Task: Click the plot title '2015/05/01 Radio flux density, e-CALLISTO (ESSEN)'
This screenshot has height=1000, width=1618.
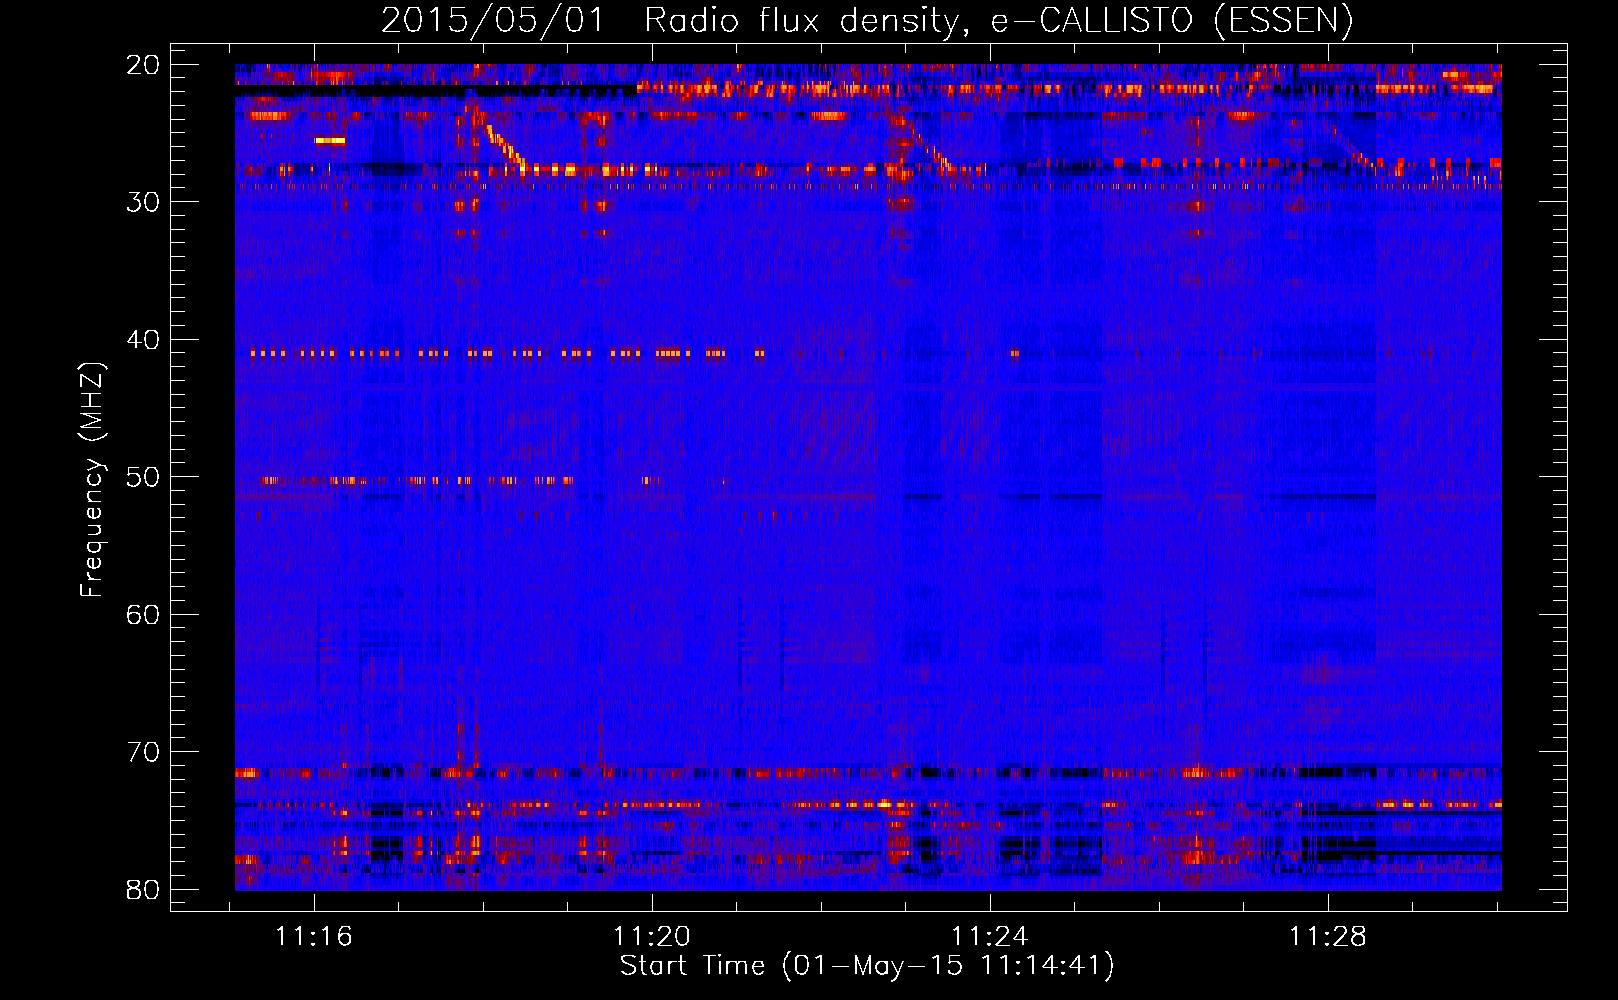Action: 867,20
